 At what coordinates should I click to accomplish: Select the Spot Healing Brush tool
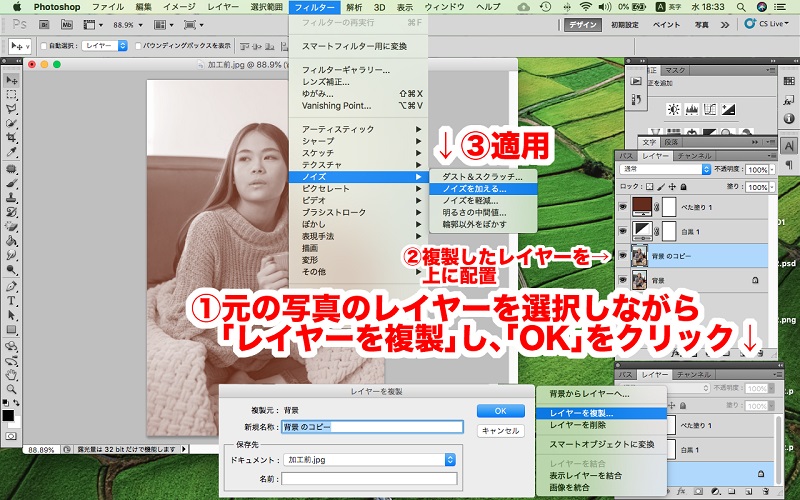tap(11, 169)
